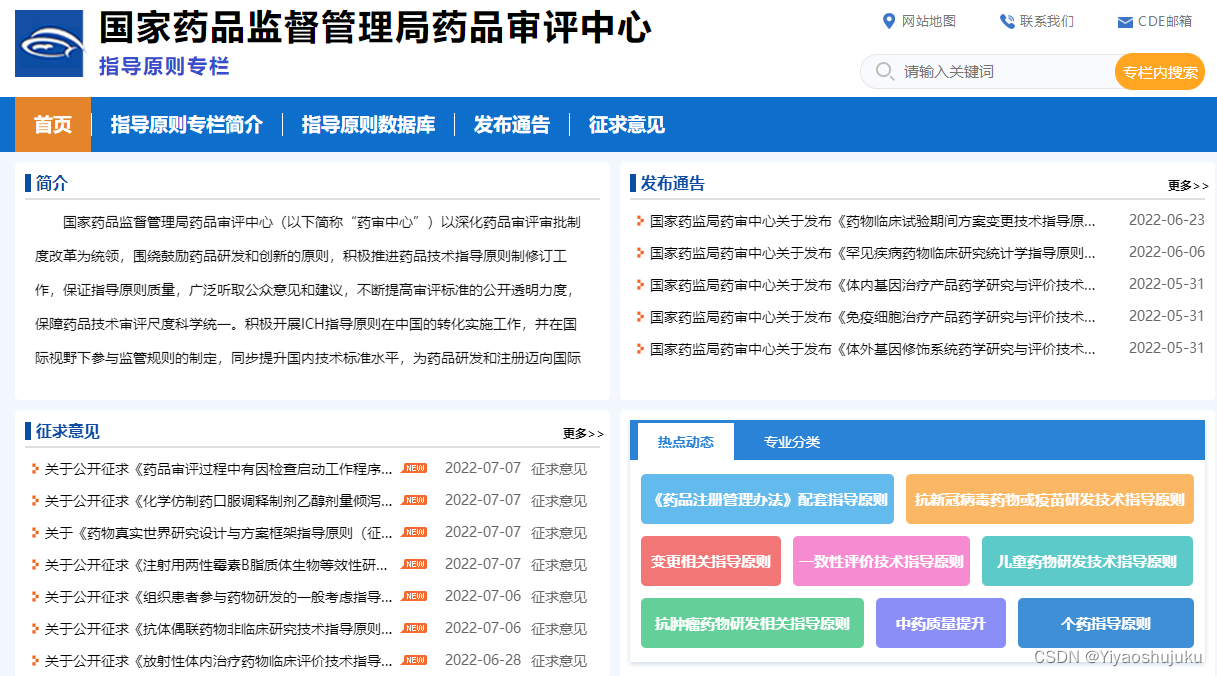Open notice 《罕见疾病药物临床研究统计学指导原则...

click(872, 253)
